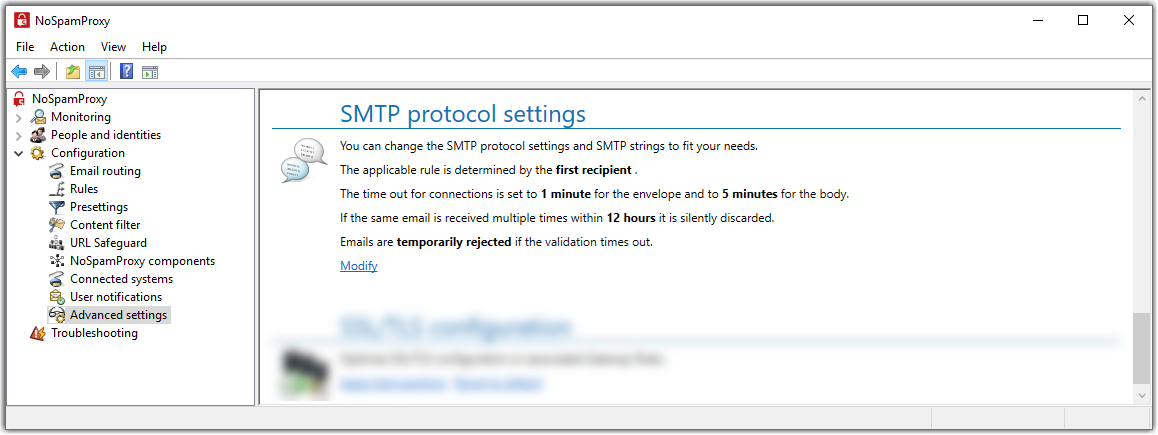Select the Troubleshooting node
Screen dimensions: 1158x435
click(94, 333)
